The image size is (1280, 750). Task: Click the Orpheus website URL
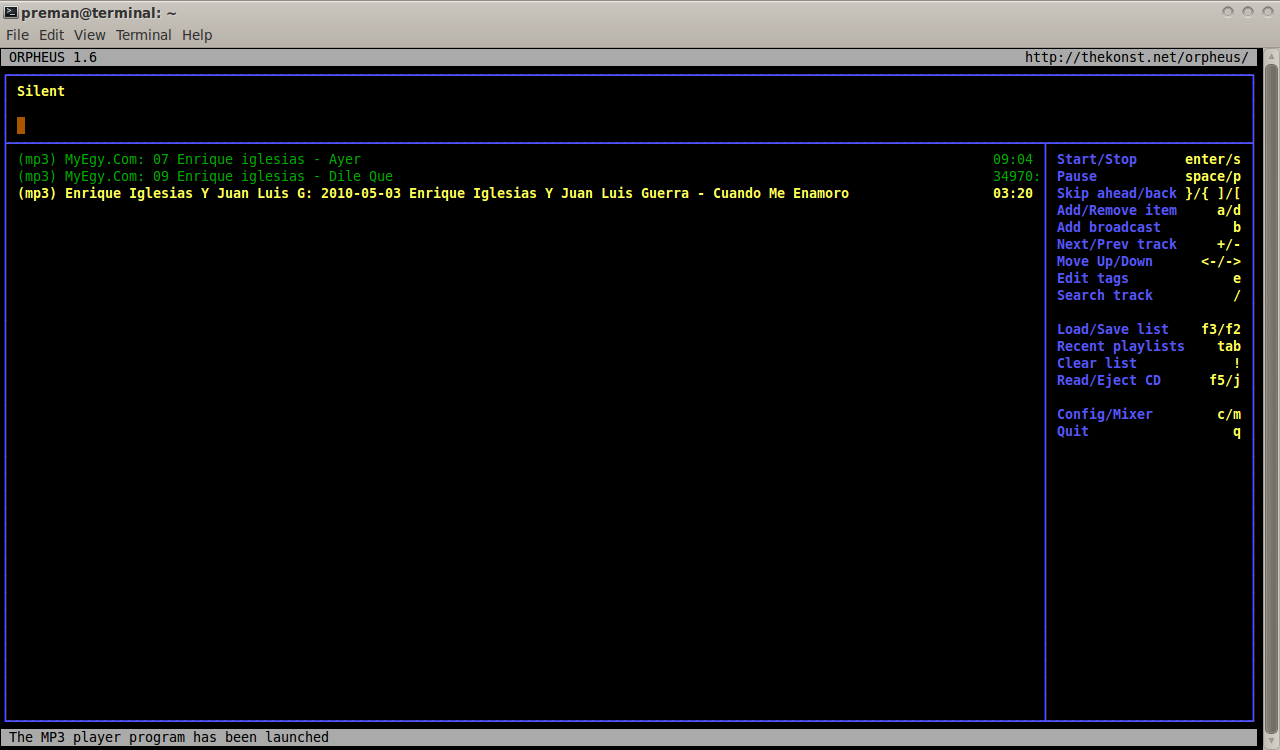tap(1136, 57)
